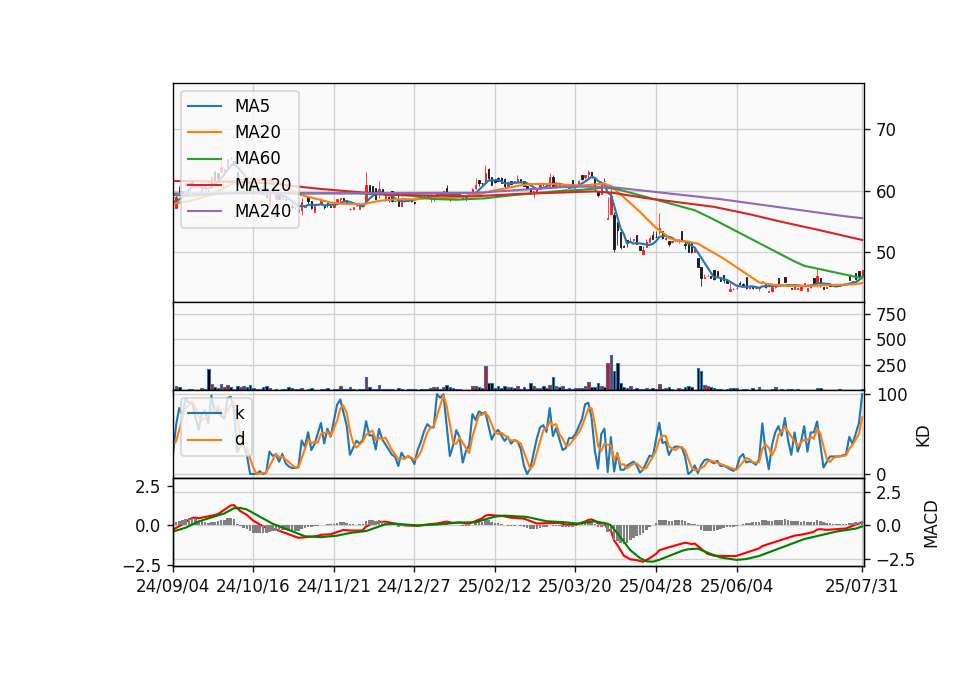Click the −2.5 tick on right MACD axis

tap(895, 560)
